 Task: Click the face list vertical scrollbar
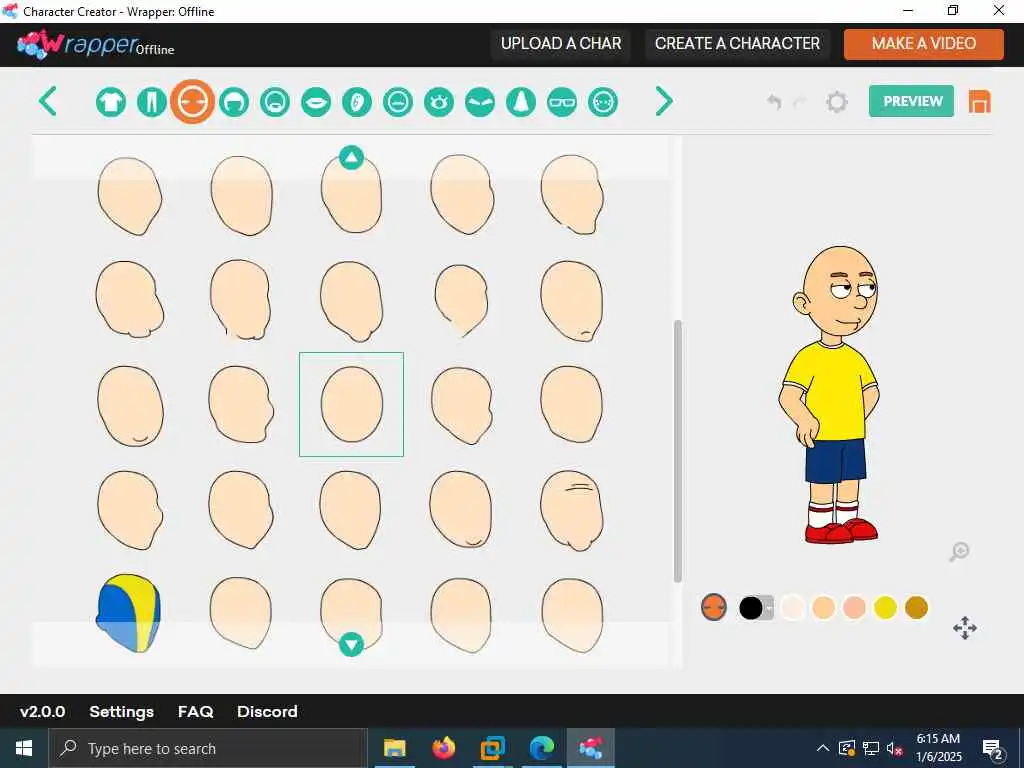click(x=678, y=451)
